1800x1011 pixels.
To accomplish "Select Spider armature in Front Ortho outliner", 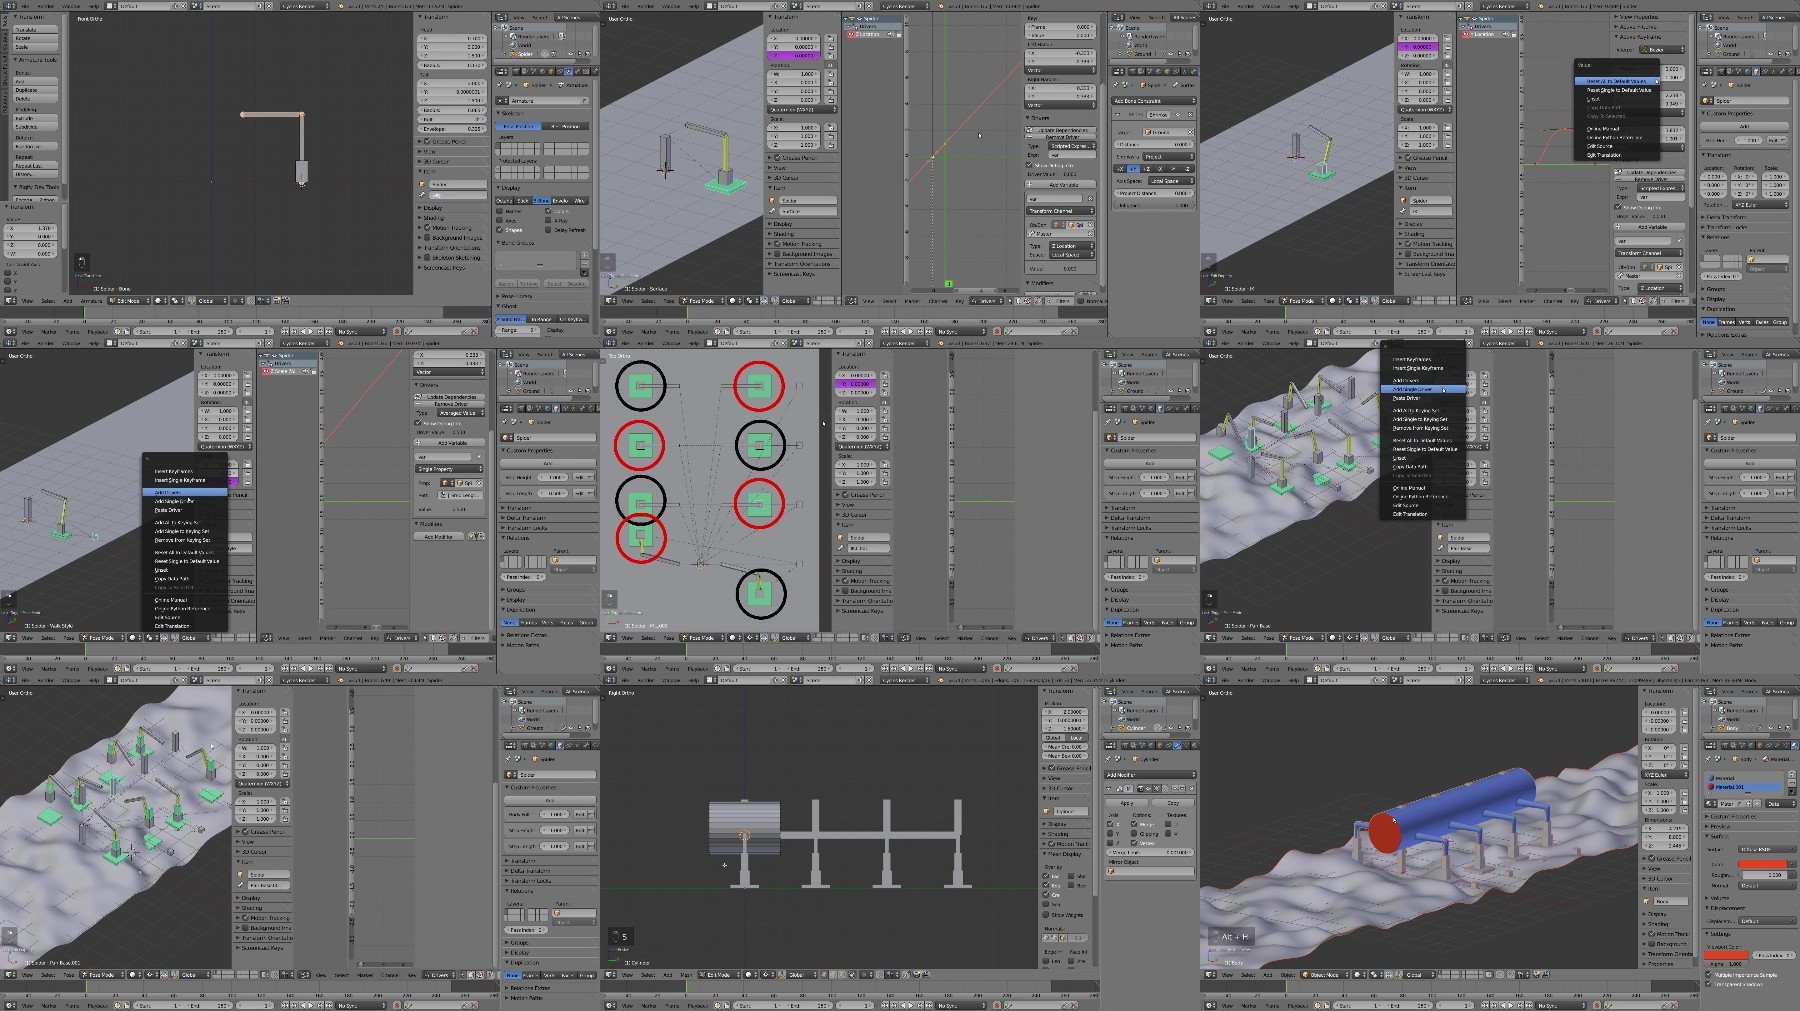I will tap(524, 53).
